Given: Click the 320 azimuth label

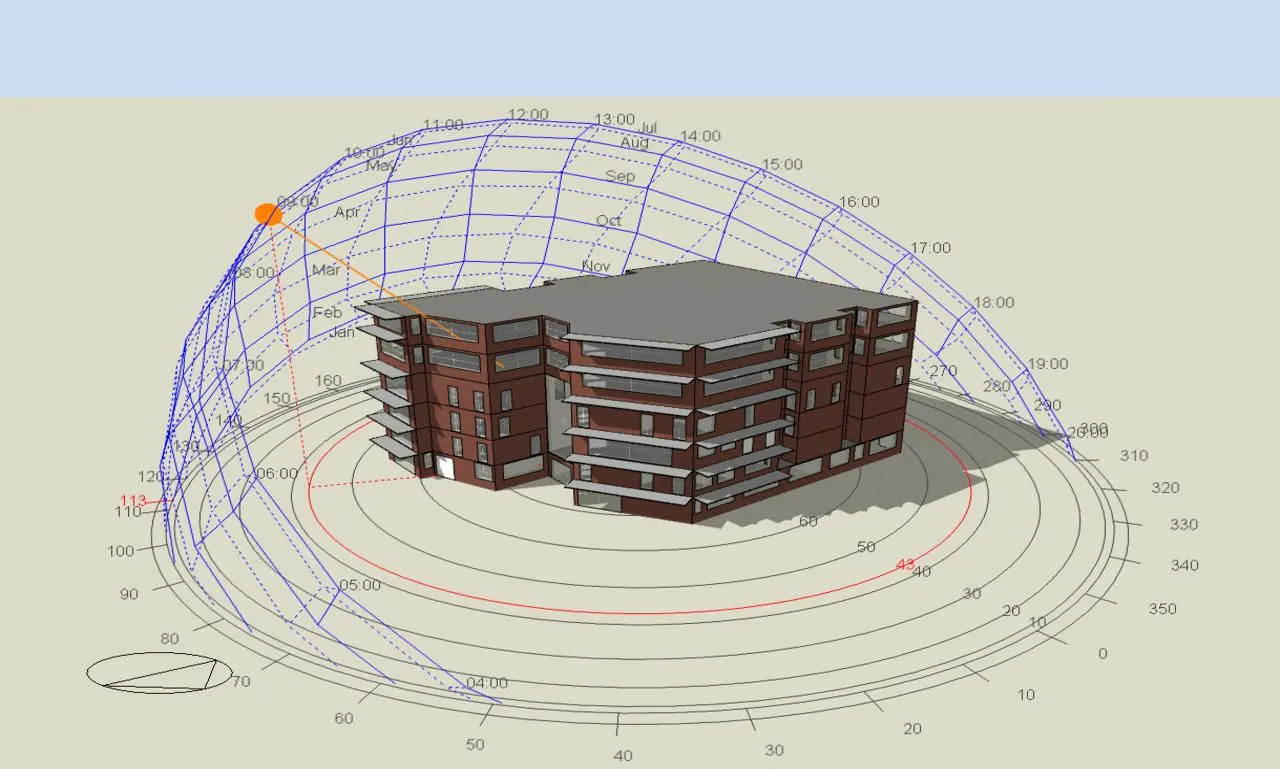Looking at the screenshot, I should point(1166,488).
